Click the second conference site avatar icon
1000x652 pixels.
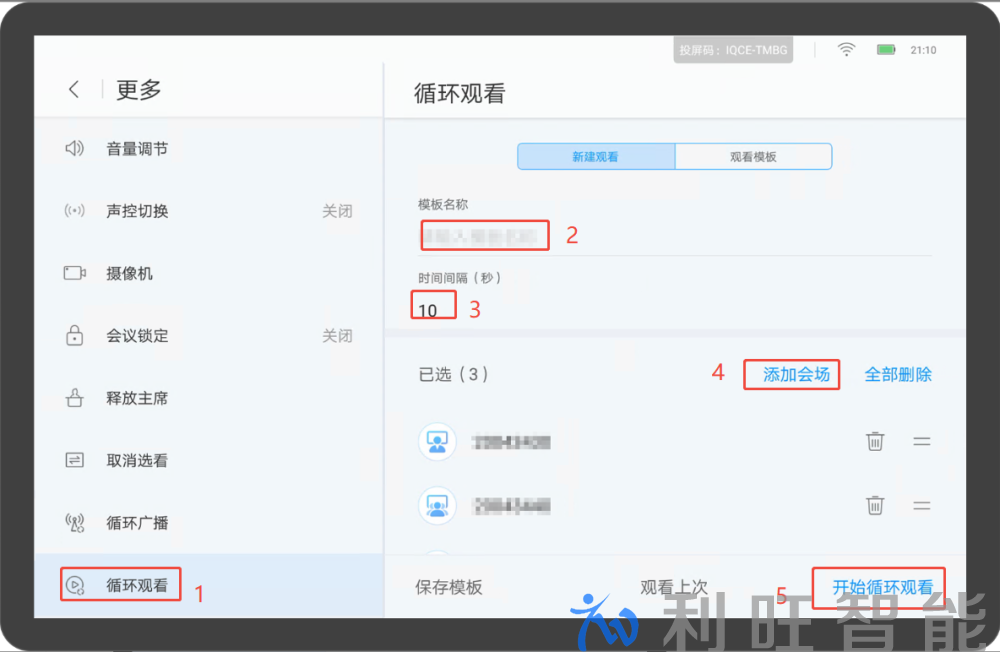(x=438, y=506)
